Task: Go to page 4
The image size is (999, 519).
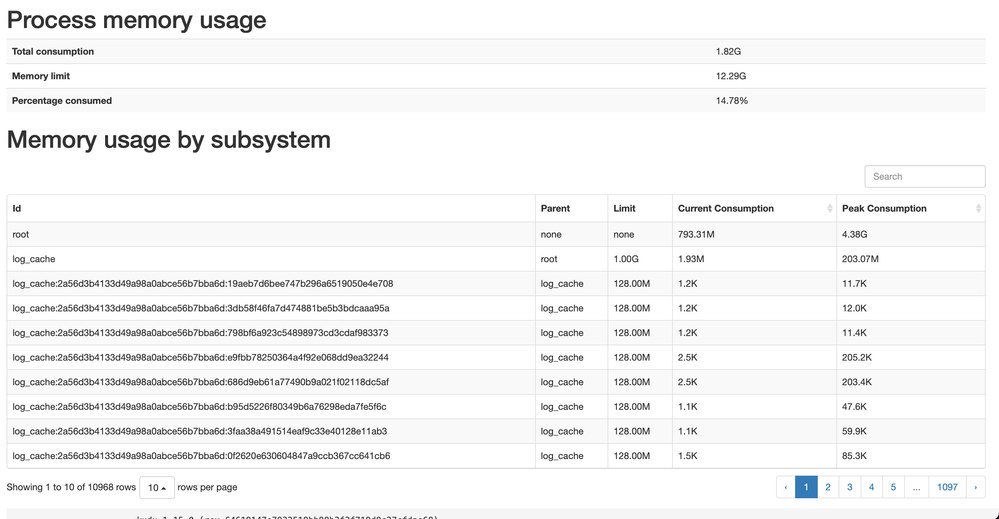Action: coord(872,487)
